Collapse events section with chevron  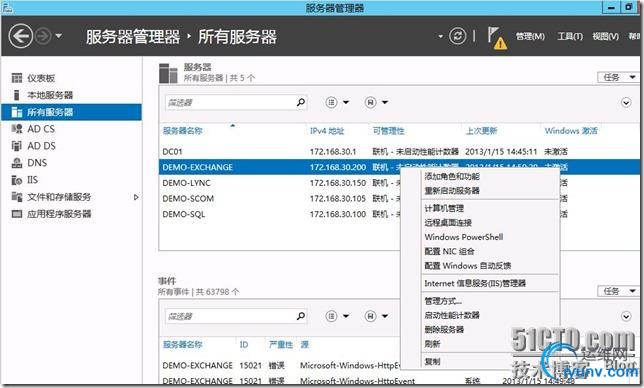click(626, 317)
